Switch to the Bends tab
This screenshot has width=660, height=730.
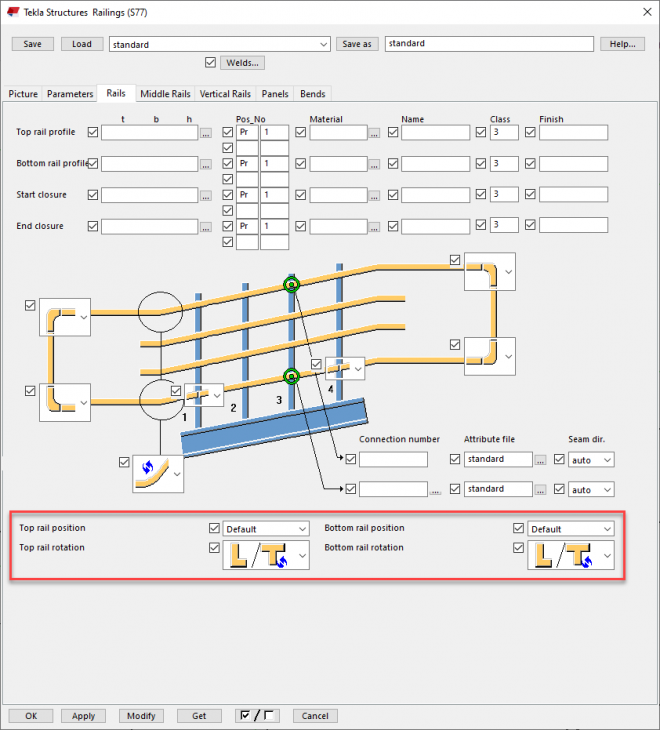click(x=313, y=94)
